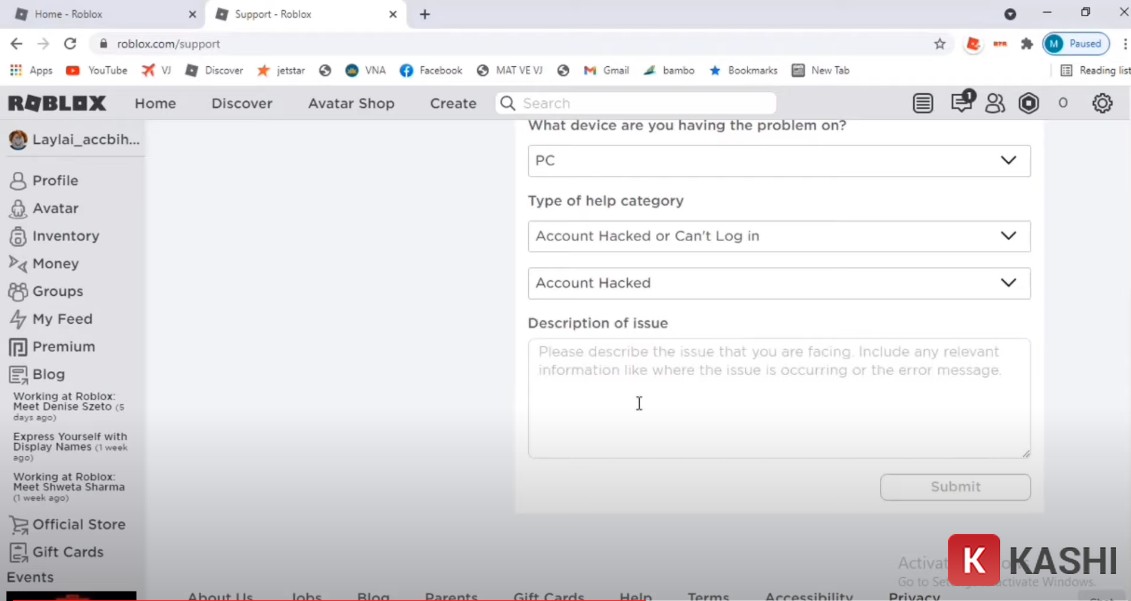Image resolution: width=1131 pixels, height=601 pixels.
Task: Open messages via the chat bubble icon
Action: [x=959, y=103]
